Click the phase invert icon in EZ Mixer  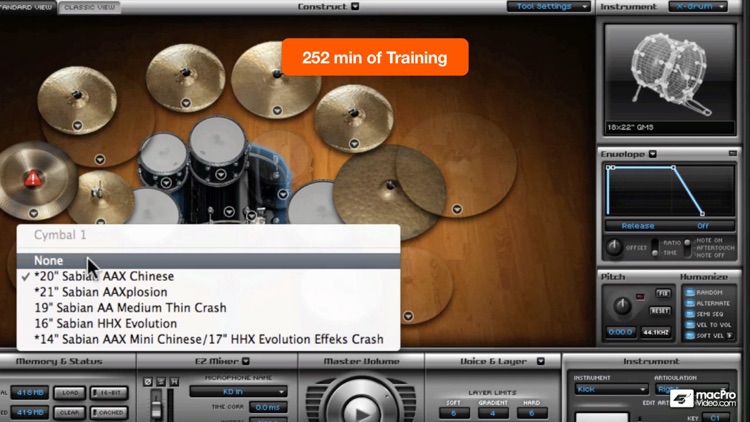[148, 381]
